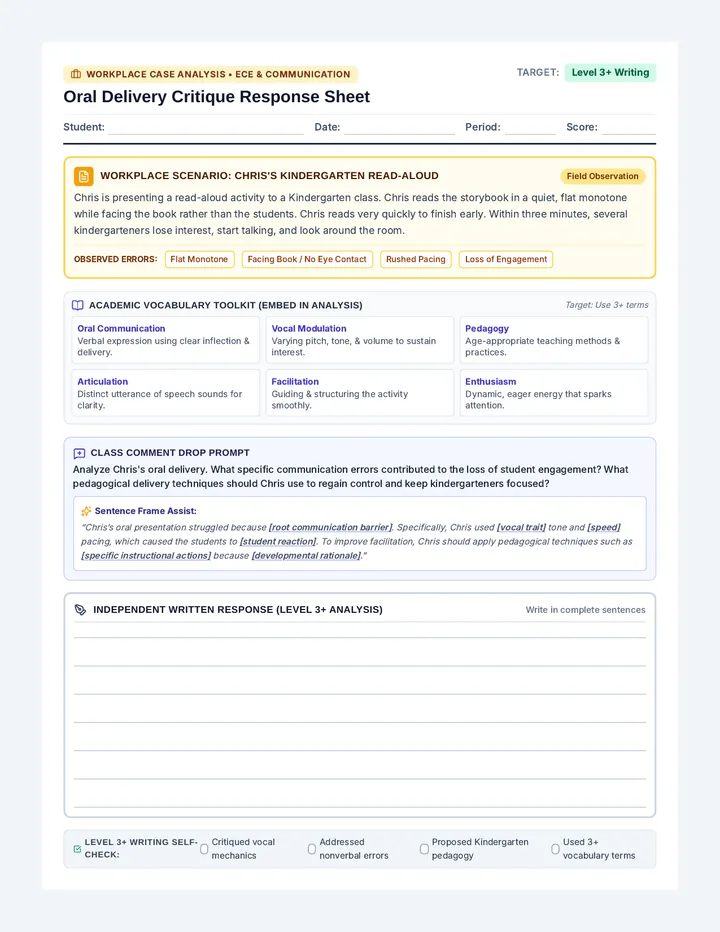Click the Period entry line
Screen dimensions: 720x932
click(x=530, y=127)
